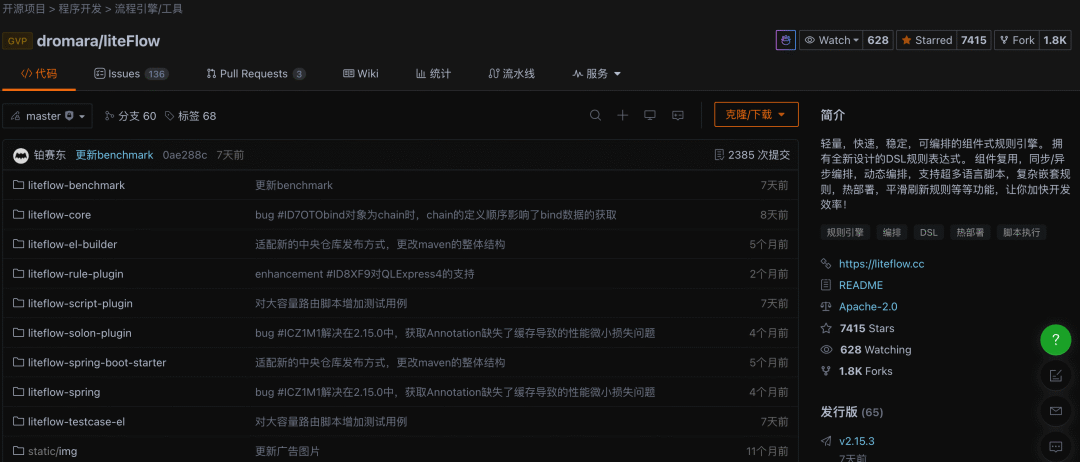Click folder icon of liteflow-solon-plugin row
Image resolution: width=1080 pixels, height=462 pixels.
pyautogui.click(x=19, y=333)
